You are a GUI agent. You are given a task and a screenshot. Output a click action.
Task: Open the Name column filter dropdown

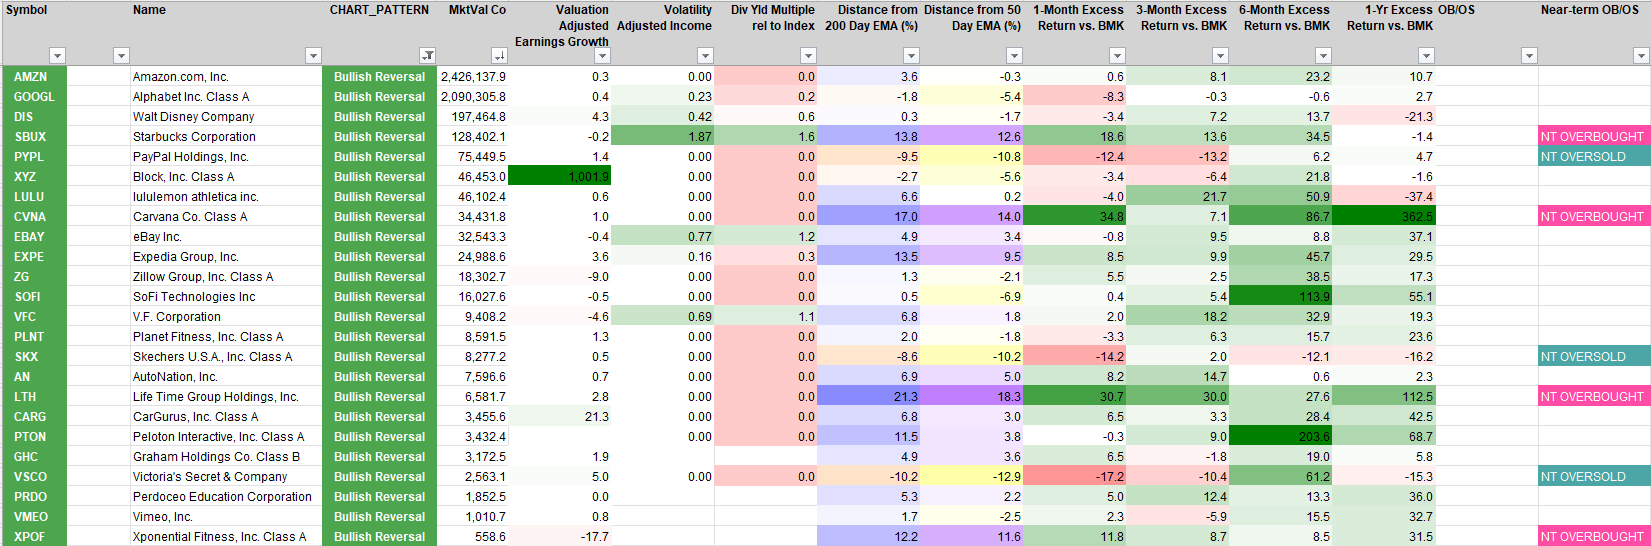tap(313, 56)
